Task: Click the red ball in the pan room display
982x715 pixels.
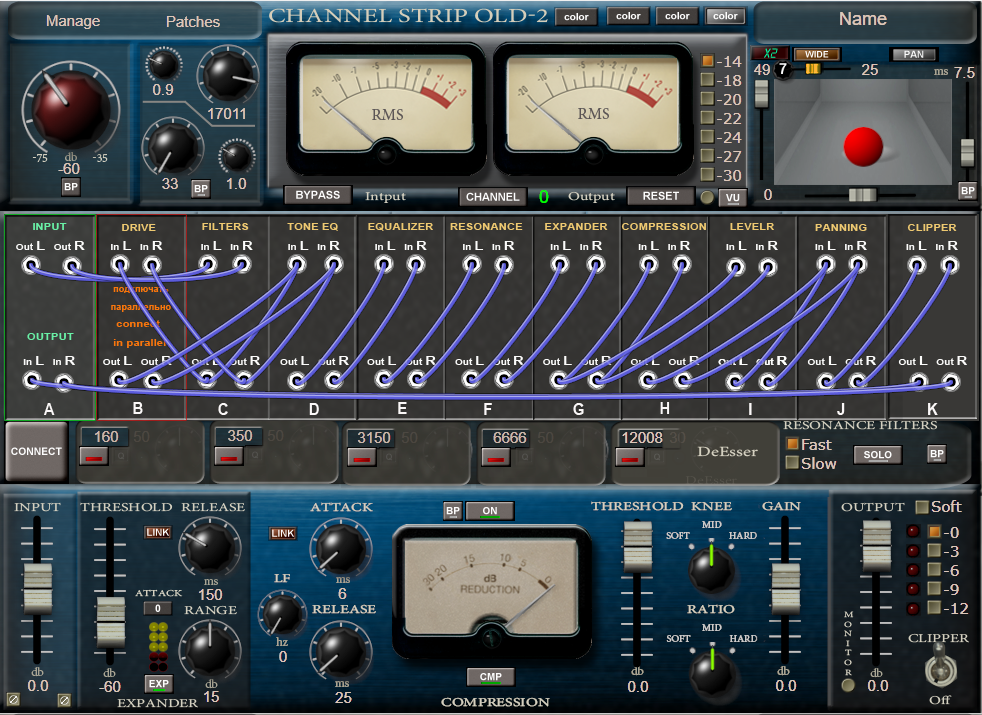Action: (x=863, y=147)
